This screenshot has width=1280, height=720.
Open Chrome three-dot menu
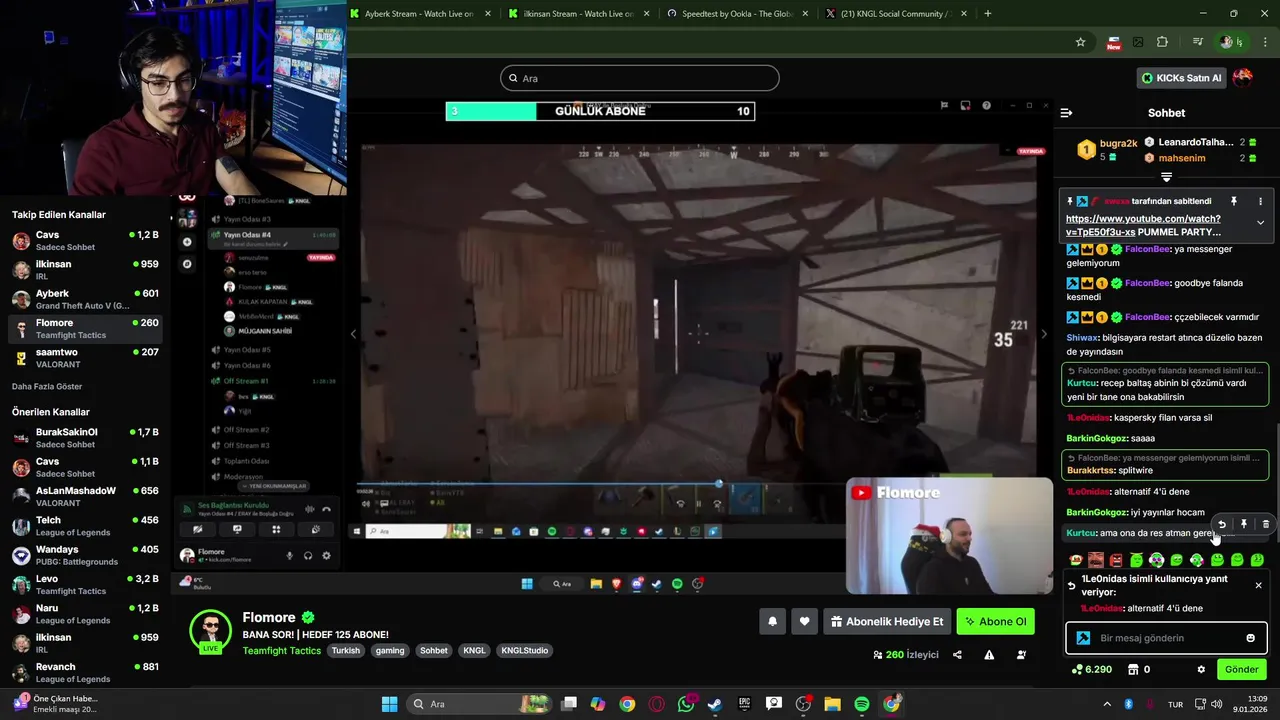(x=1266, y=42)
